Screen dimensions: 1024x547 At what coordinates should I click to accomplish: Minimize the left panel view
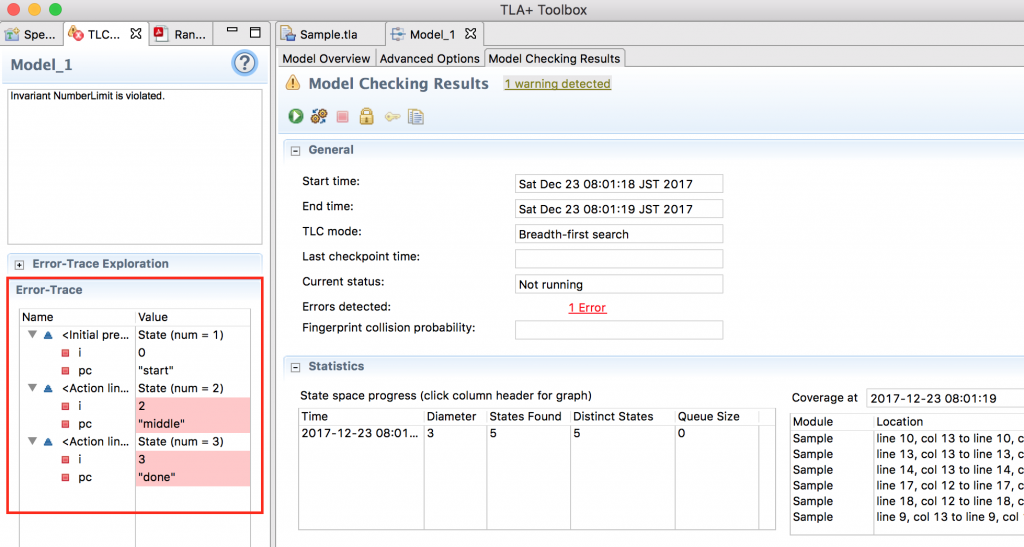(232, 31)
